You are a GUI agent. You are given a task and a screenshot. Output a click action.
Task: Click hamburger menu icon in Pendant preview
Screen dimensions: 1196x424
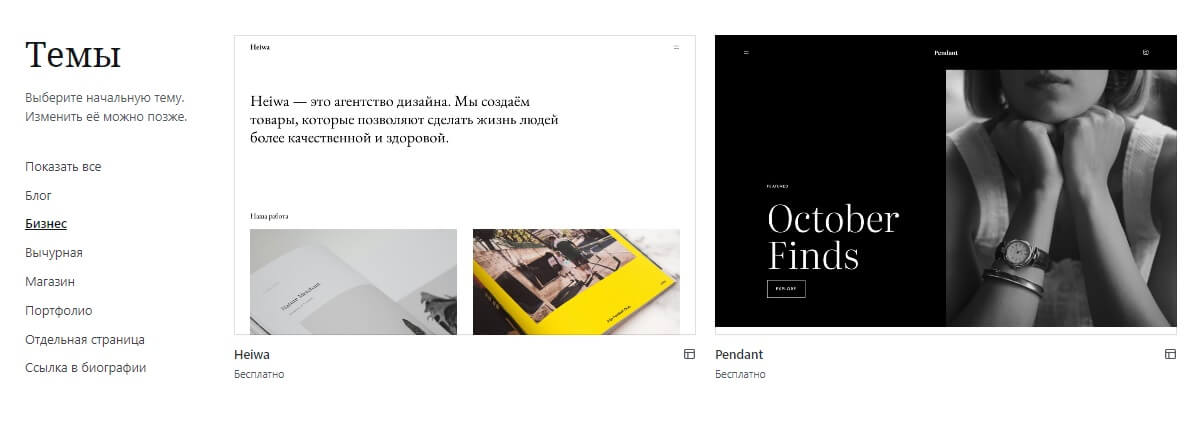746,53
